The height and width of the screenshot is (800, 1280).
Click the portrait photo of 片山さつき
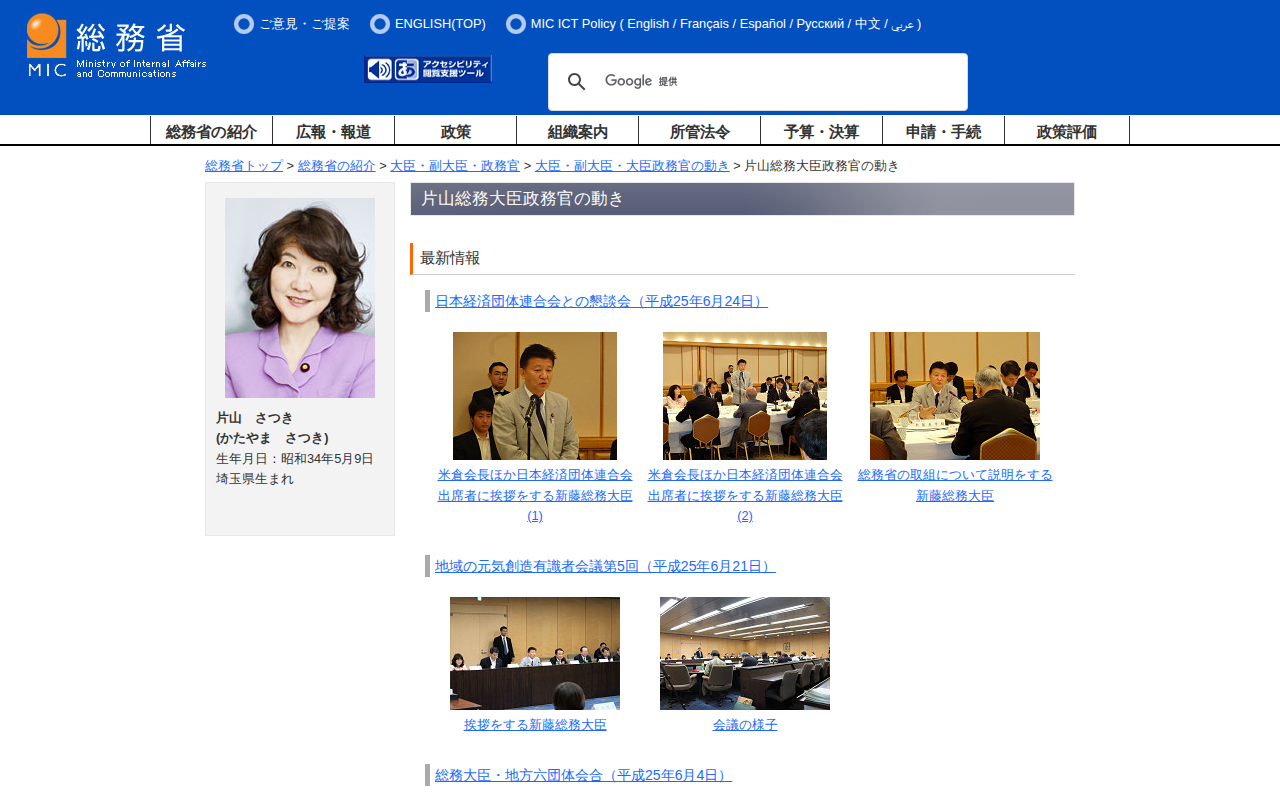(300, 298)
